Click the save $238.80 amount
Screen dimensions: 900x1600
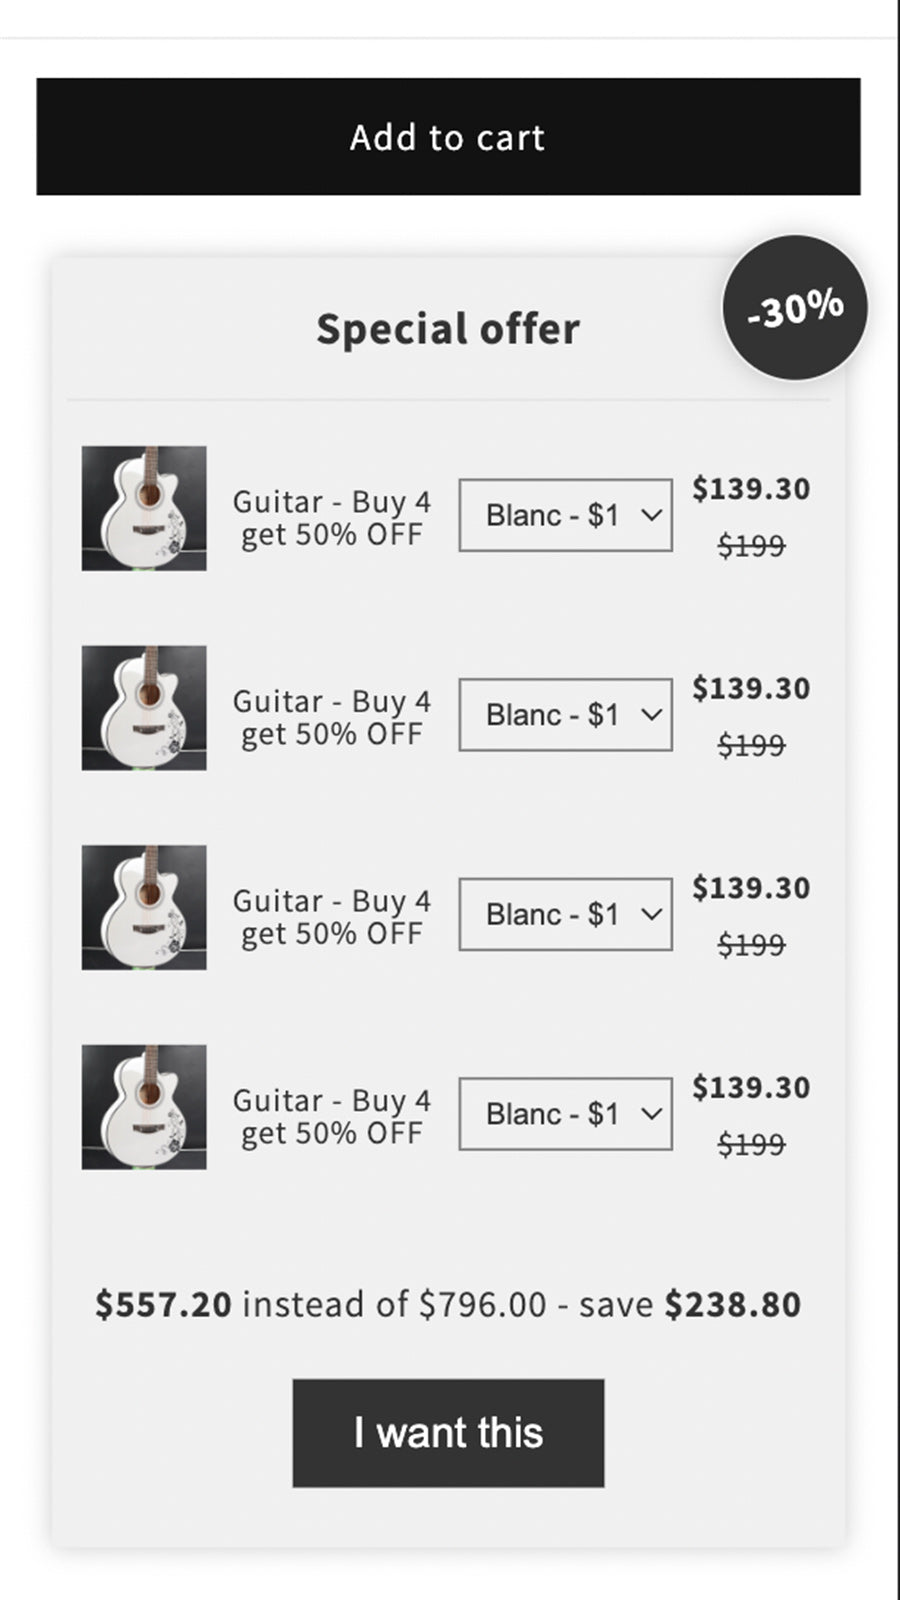[x=732, y=1305]
